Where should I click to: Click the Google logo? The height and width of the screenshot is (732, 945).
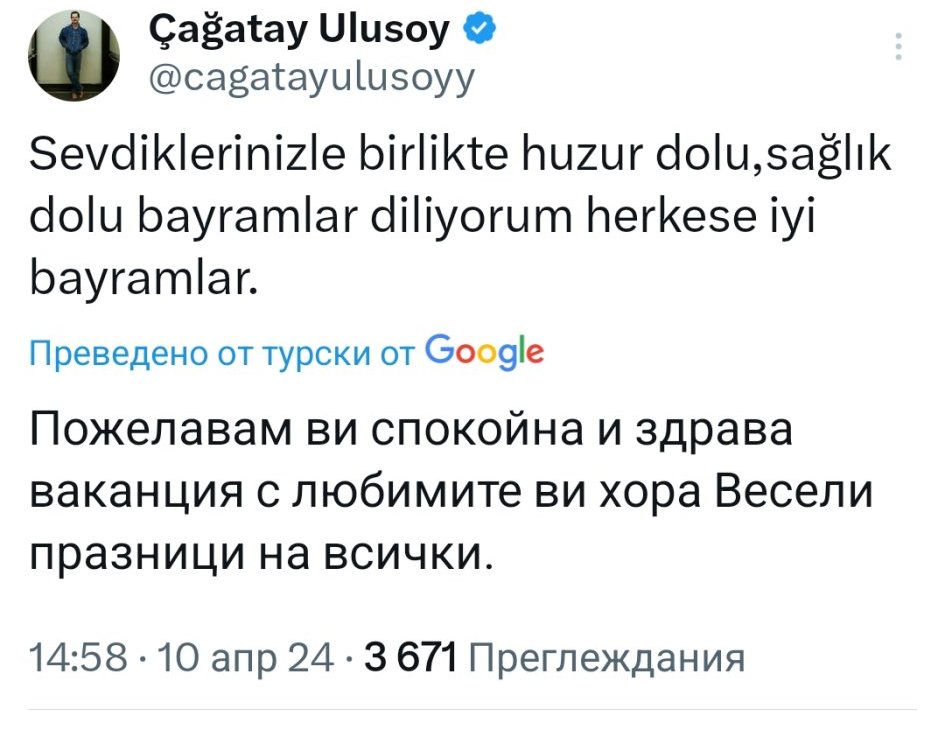coord(485,352)
